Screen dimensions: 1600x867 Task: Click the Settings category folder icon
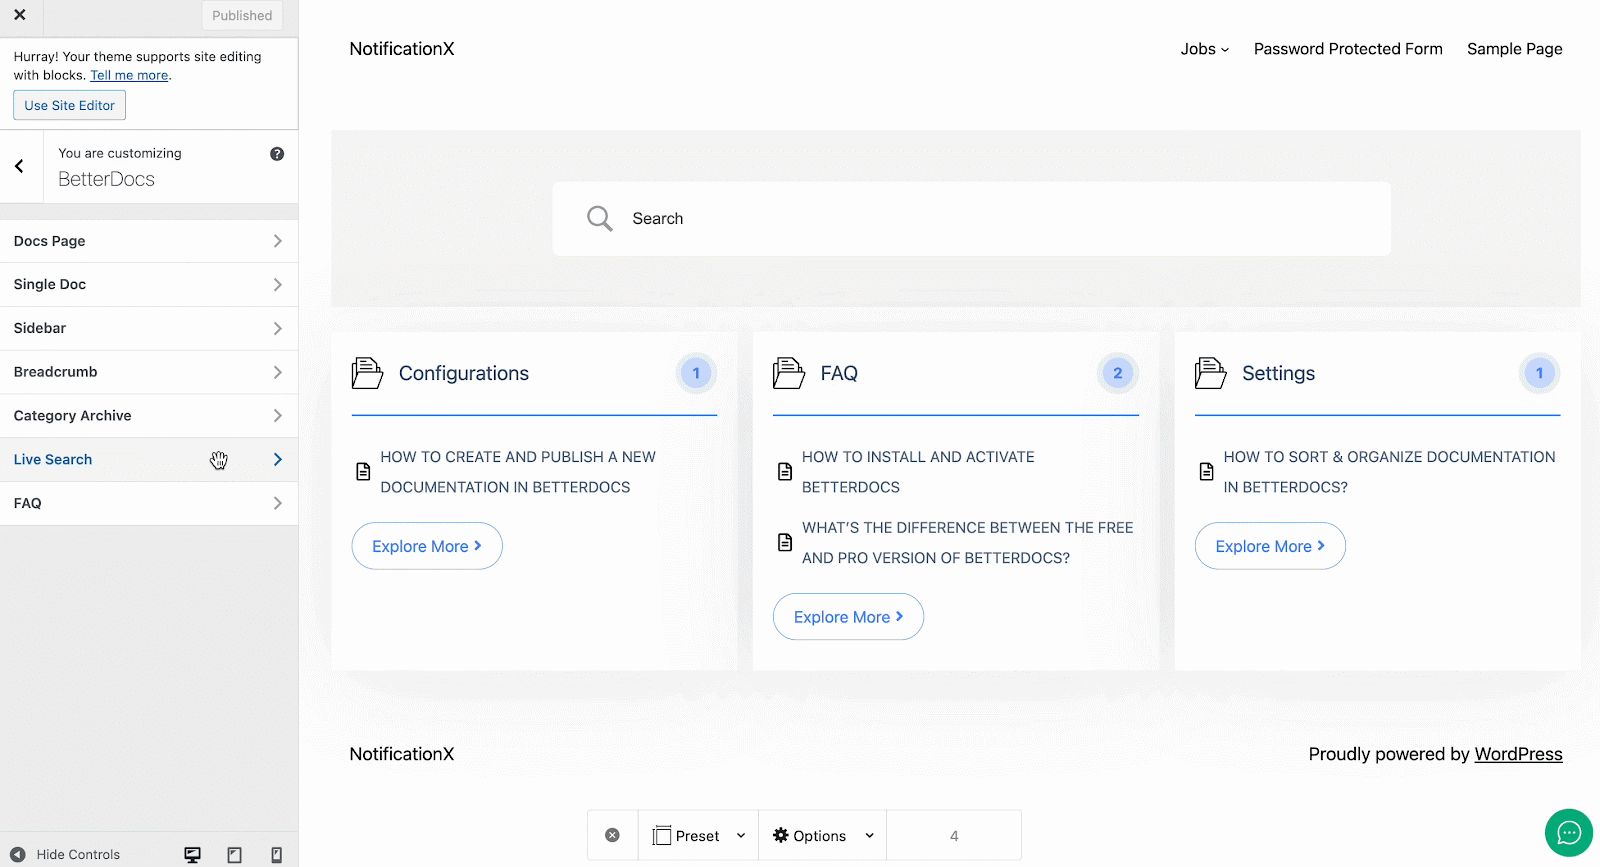[1211, 373]
